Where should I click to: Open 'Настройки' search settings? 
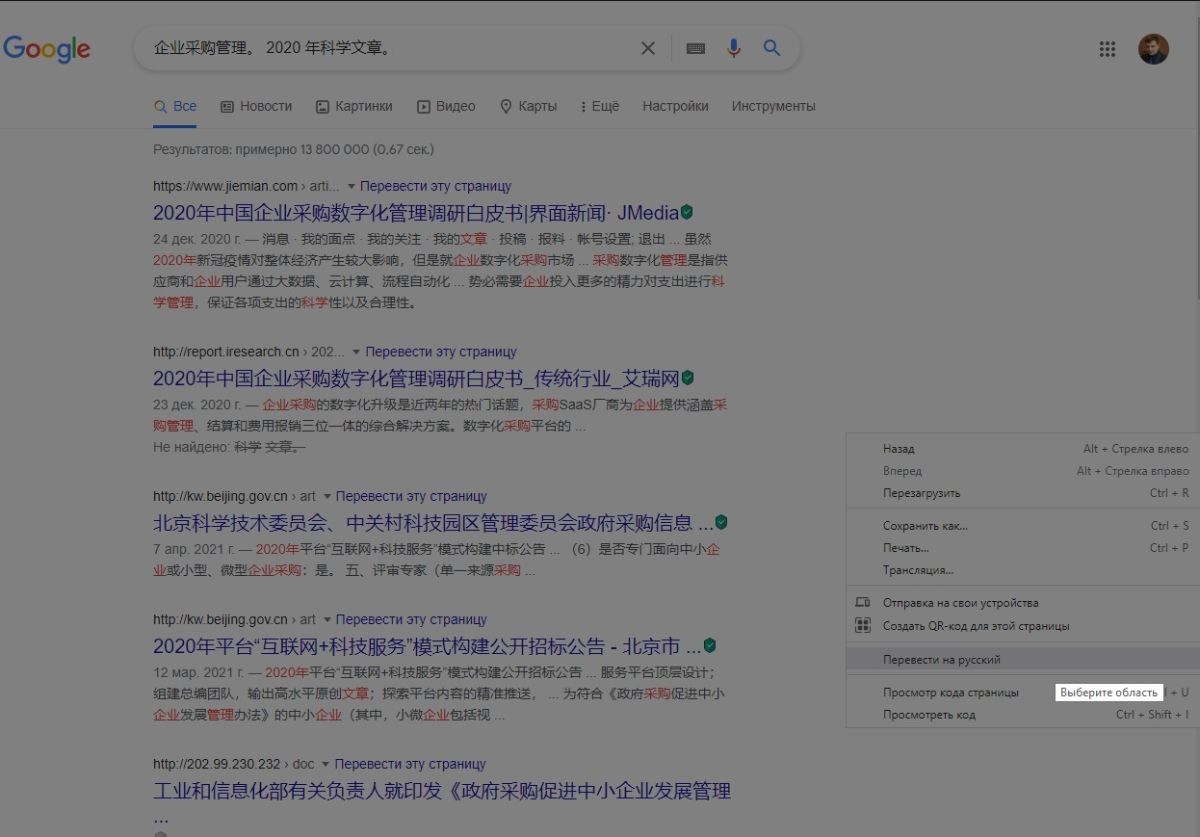coord(675,106)
